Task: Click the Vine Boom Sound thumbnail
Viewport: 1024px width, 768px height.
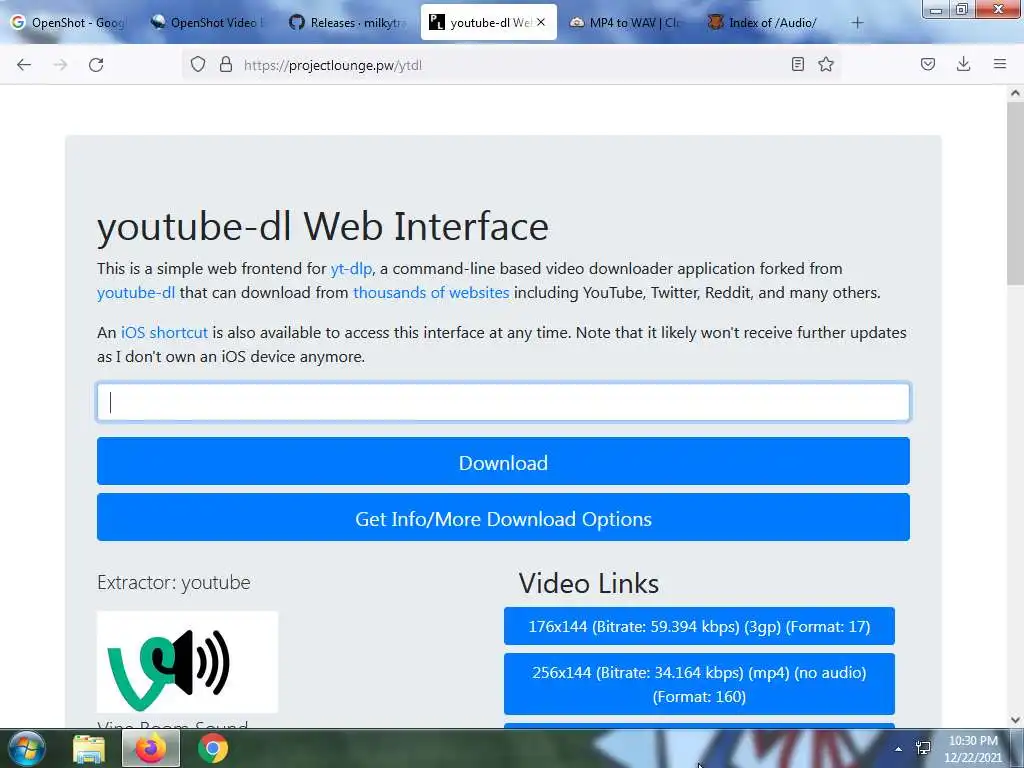Action: (187, 662)
